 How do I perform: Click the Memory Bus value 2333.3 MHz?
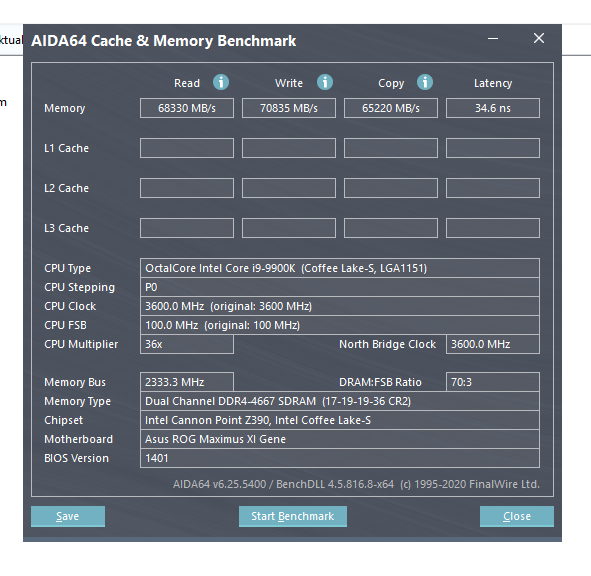click(x=187, y=382)
